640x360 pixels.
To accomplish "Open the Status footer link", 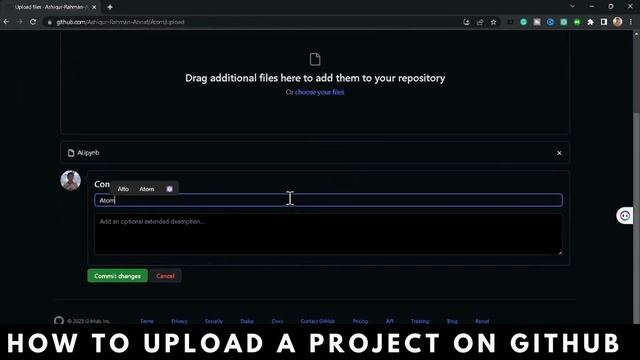I will [x=247, y=321].
